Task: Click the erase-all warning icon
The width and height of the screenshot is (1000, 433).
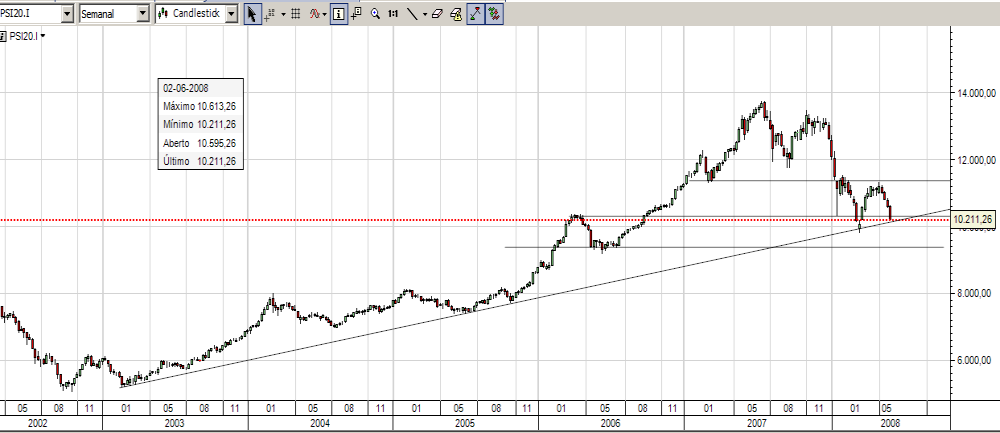Action: 455,13
